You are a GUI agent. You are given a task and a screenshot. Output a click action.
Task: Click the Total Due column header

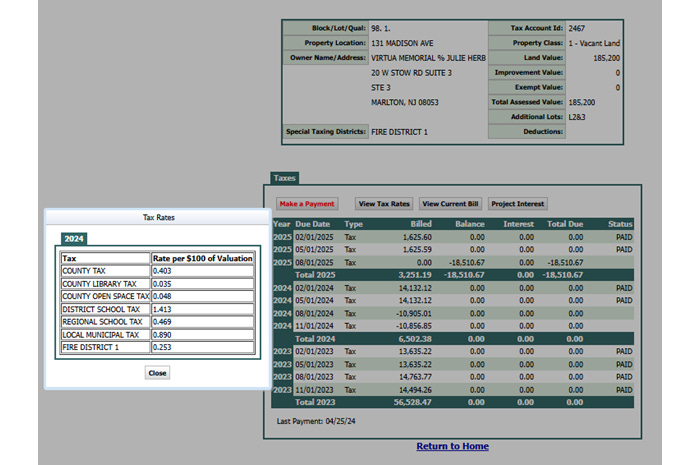point(565,224)
